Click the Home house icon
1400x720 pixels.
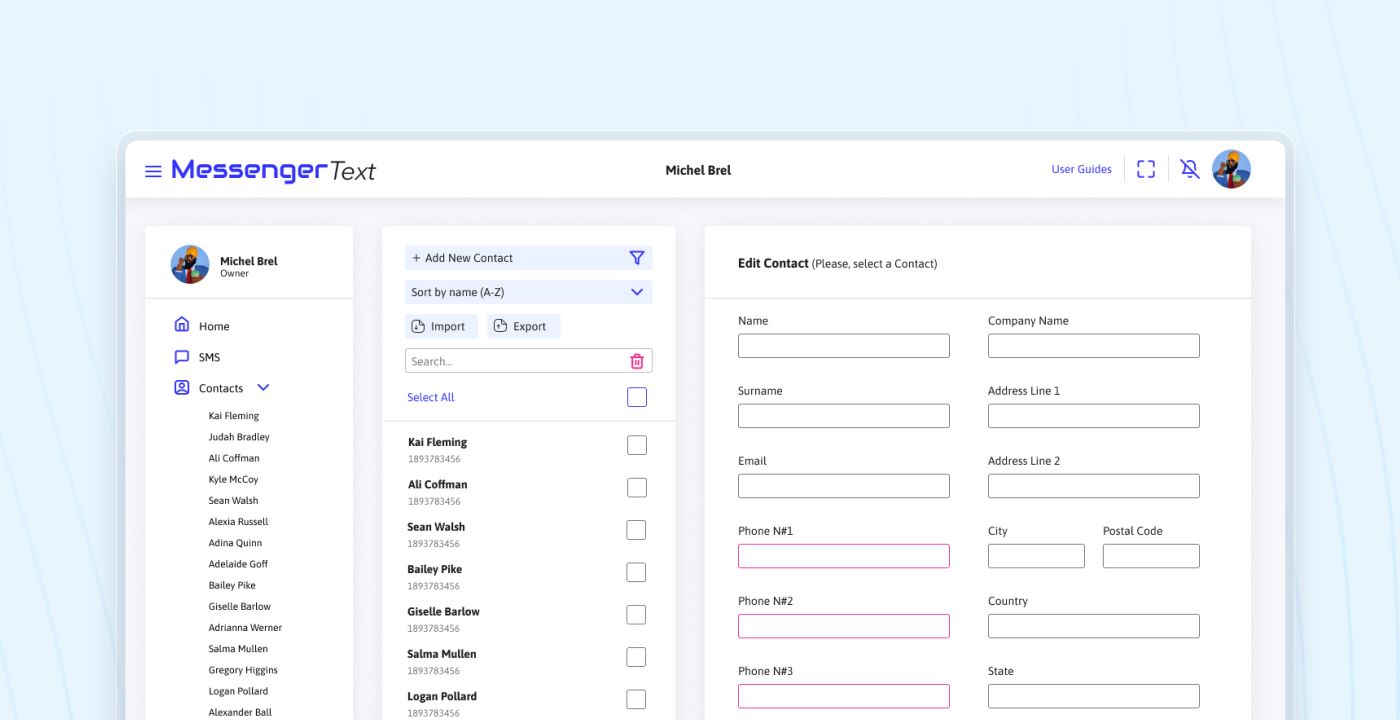[x=182, y=325]
